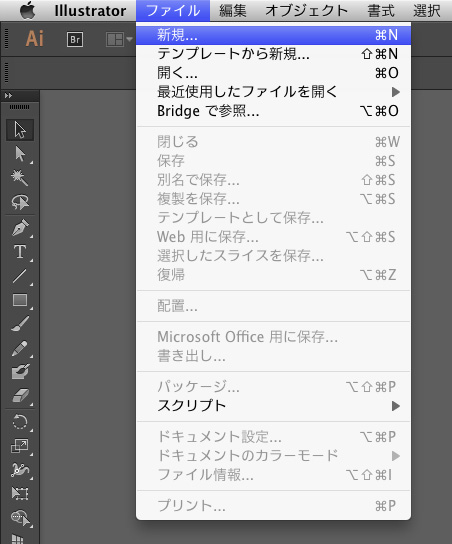Select the Selection tool arrow

20,130
